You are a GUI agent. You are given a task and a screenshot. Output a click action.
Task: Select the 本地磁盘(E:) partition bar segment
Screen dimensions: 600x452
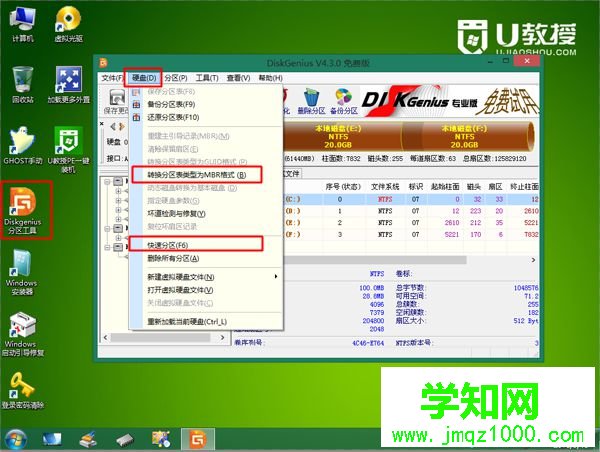[x=342, y=137]
